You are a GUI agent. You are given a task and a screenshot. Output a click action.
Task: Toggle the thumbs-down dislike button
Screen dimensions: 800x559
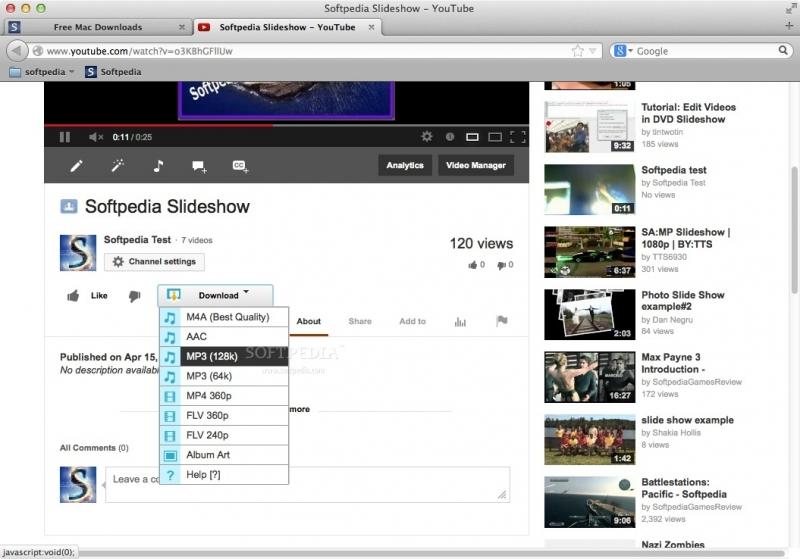(x=134, y=296)
